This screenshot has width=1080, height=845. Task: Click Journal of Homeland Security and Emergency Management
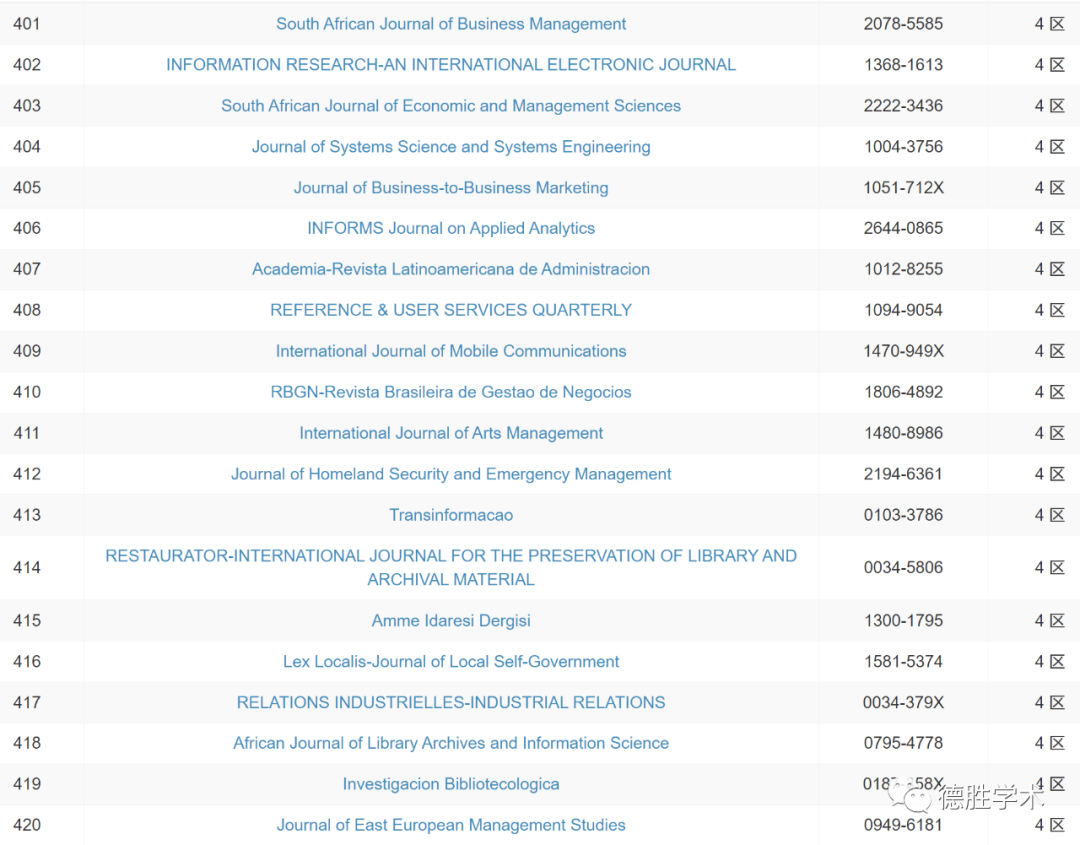(x=450, y=474)
